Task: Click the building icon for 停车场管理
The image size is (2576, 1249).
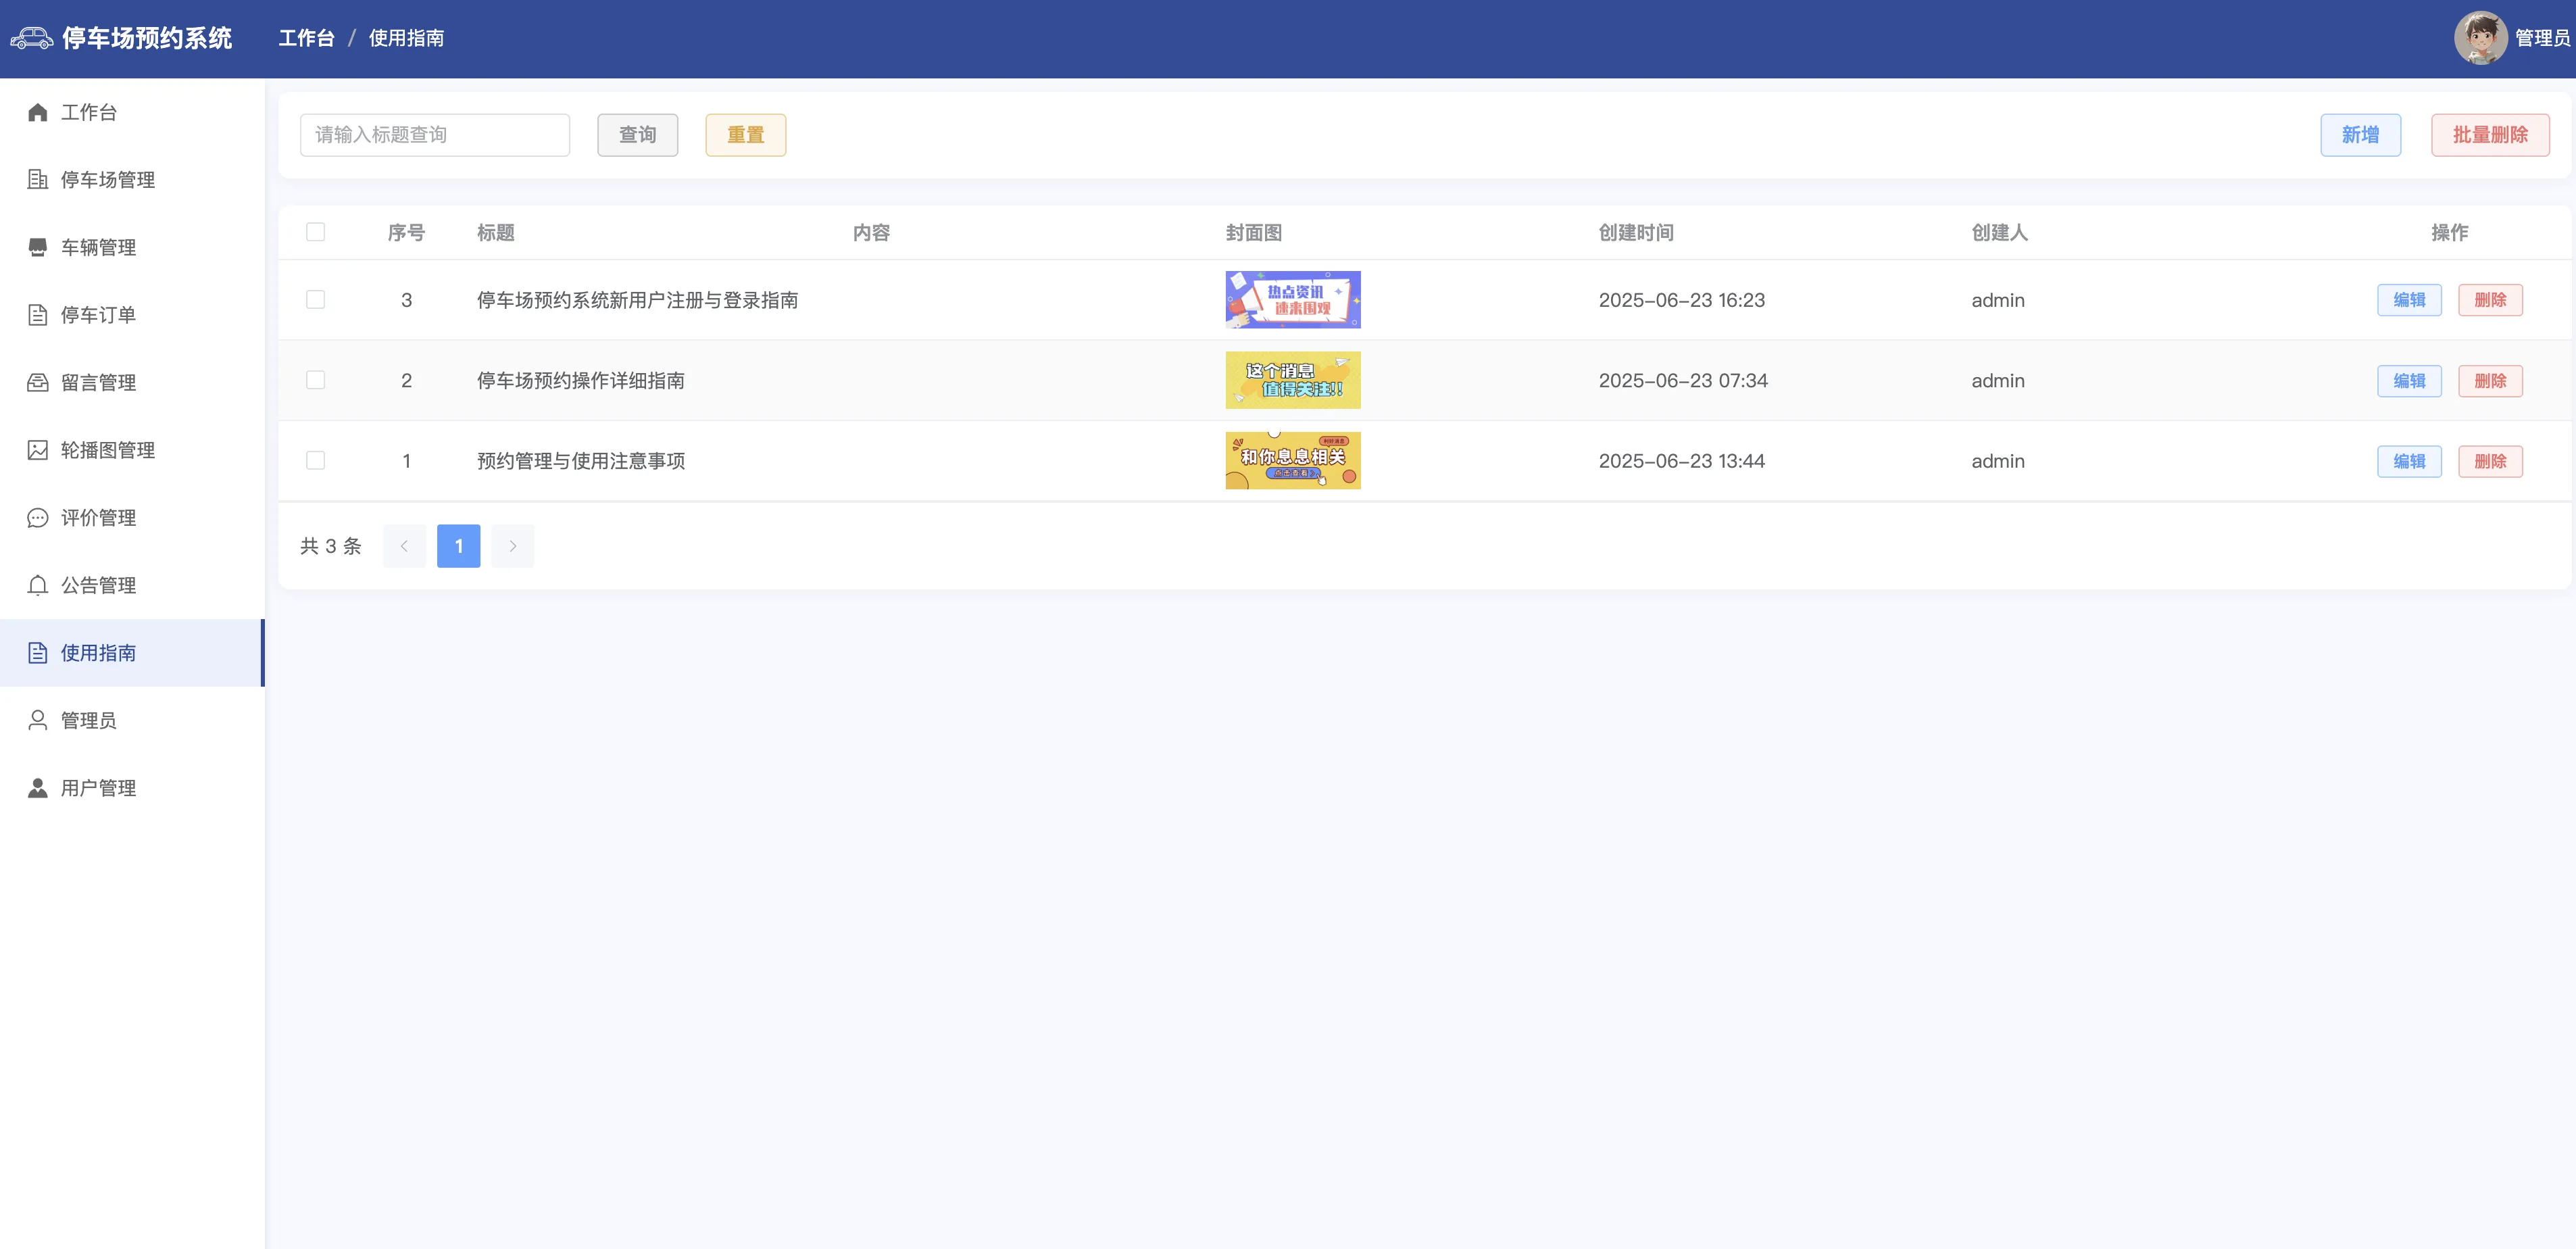Action: click(37, 179)
